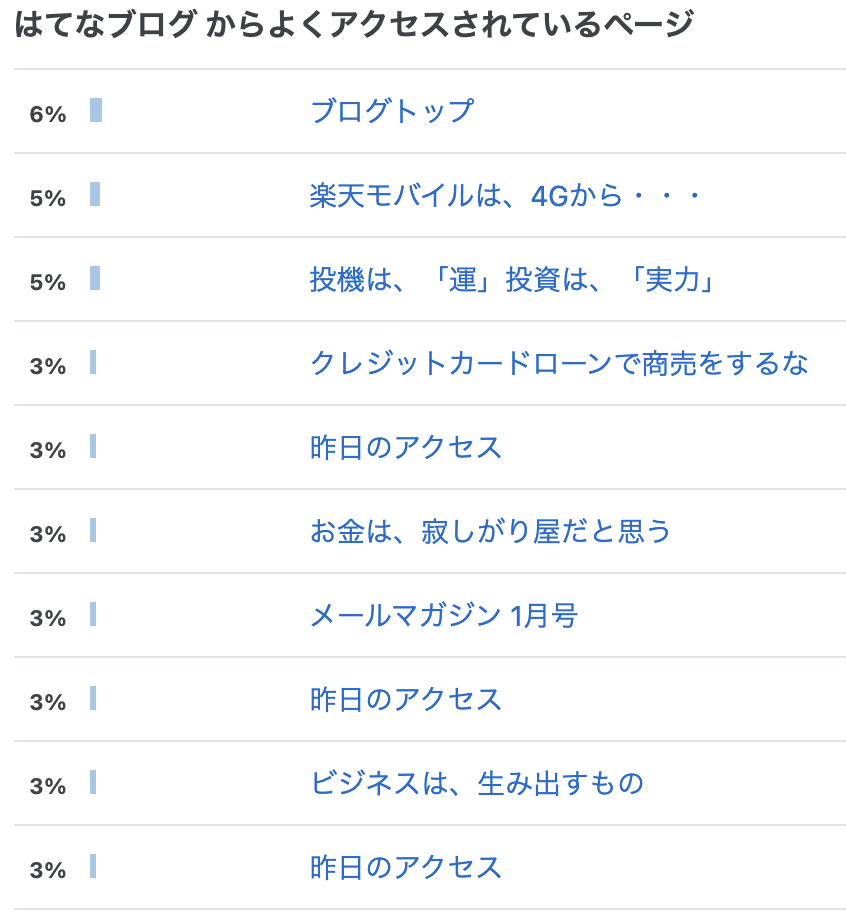
Task: Click the access bar in メールマガジン row
Action: click(93, 614)
